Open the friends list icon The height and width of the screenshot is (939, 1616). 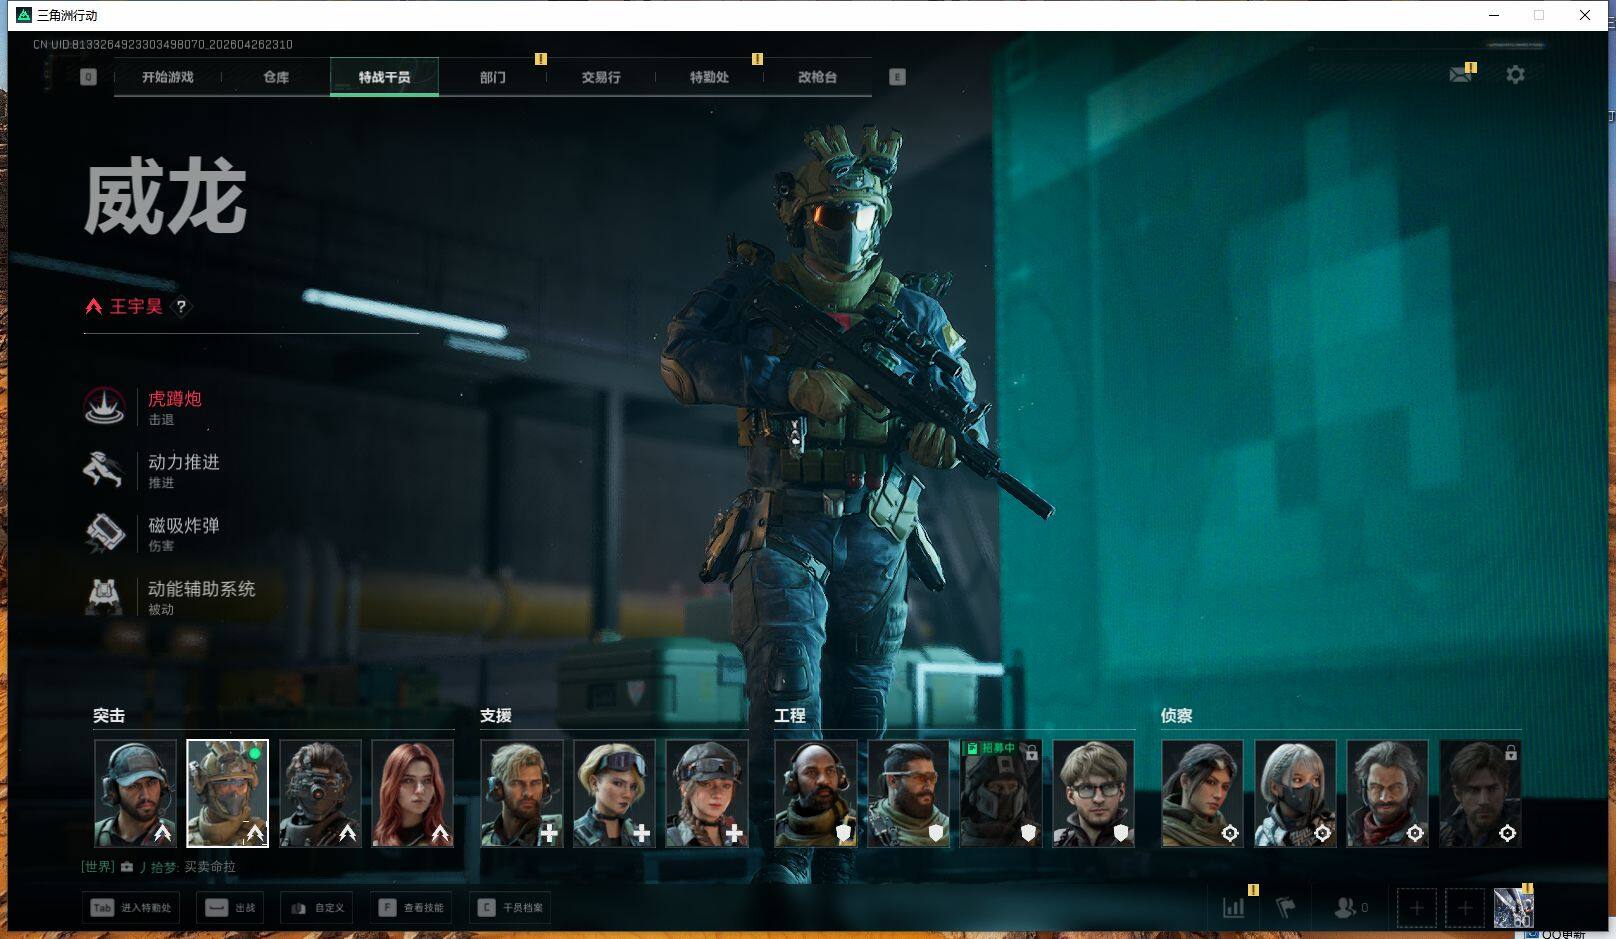(1346, 907)
